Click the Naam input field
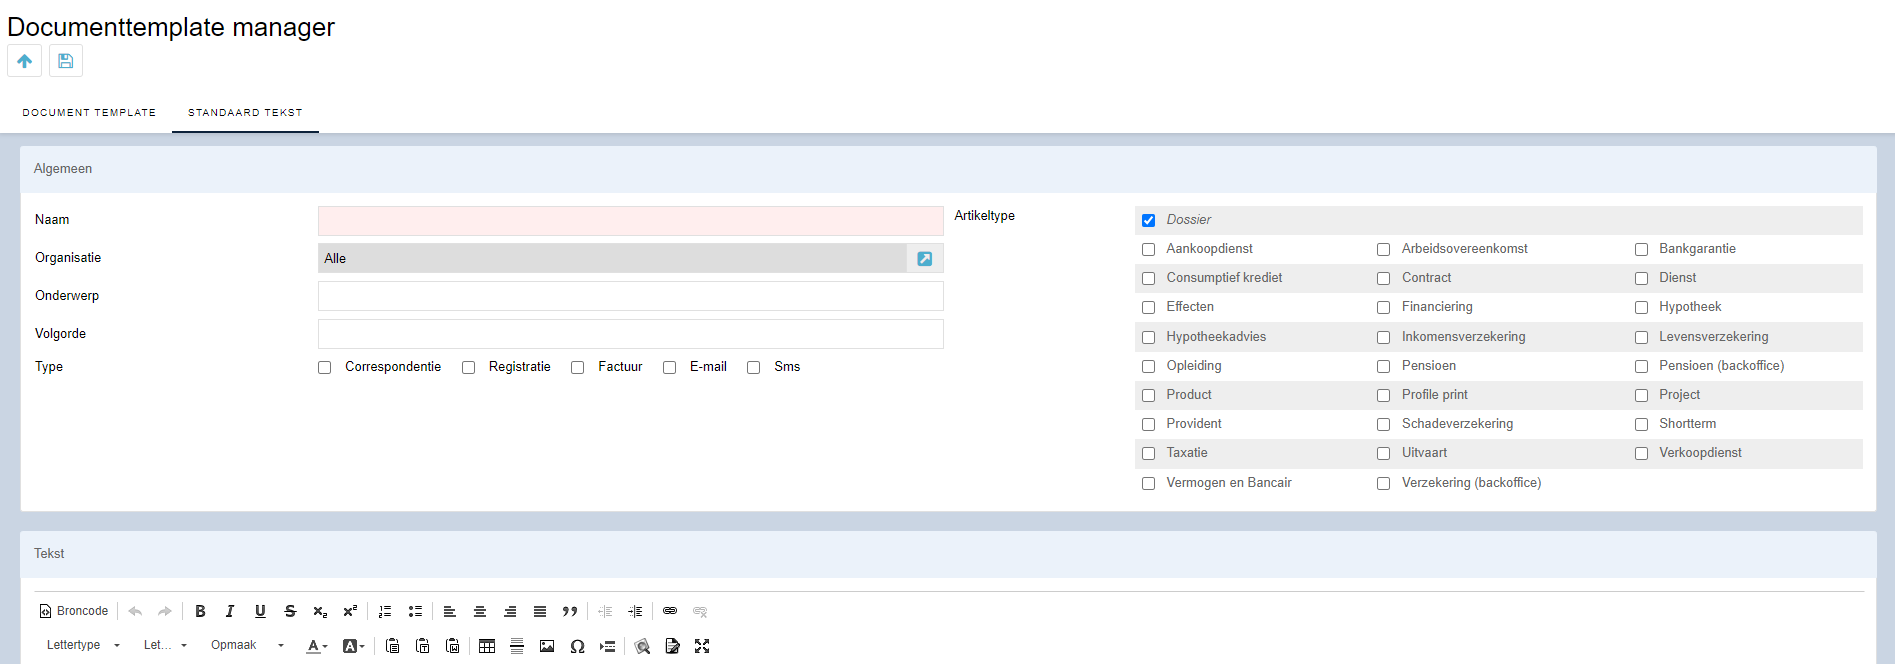 pos(630,221)
